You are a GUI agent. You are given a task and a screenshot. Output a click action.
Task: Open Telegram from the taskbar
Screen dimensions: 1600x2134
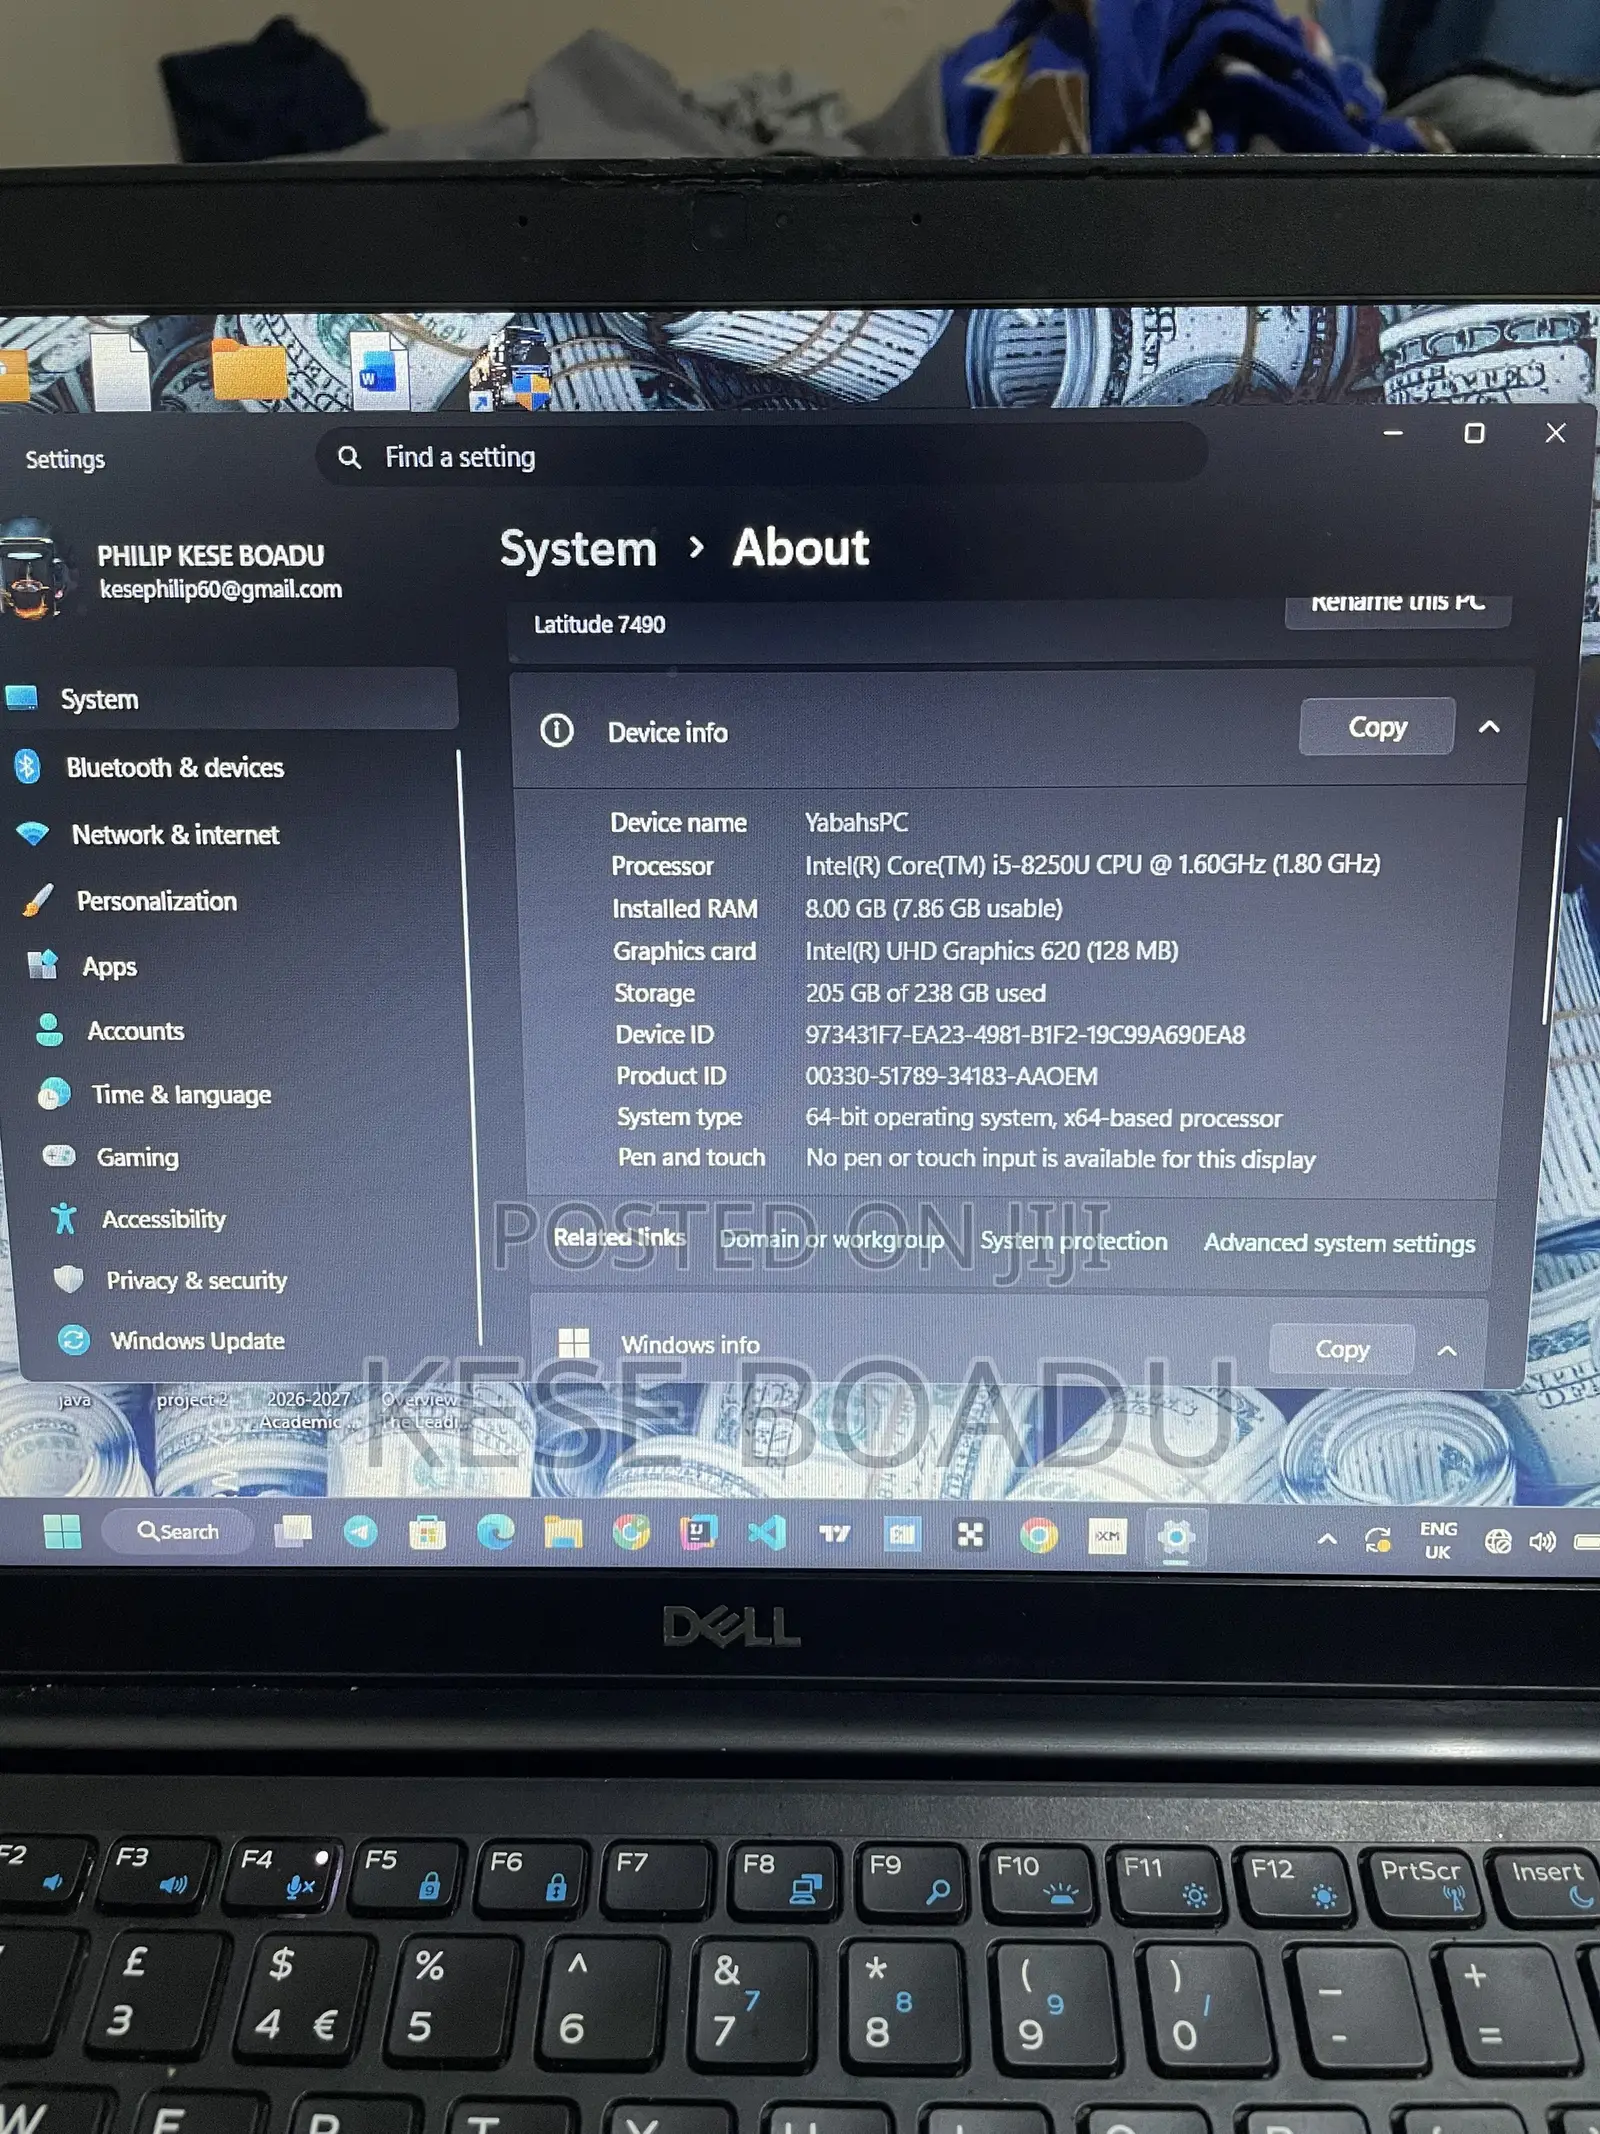(x=361, y=1532)
